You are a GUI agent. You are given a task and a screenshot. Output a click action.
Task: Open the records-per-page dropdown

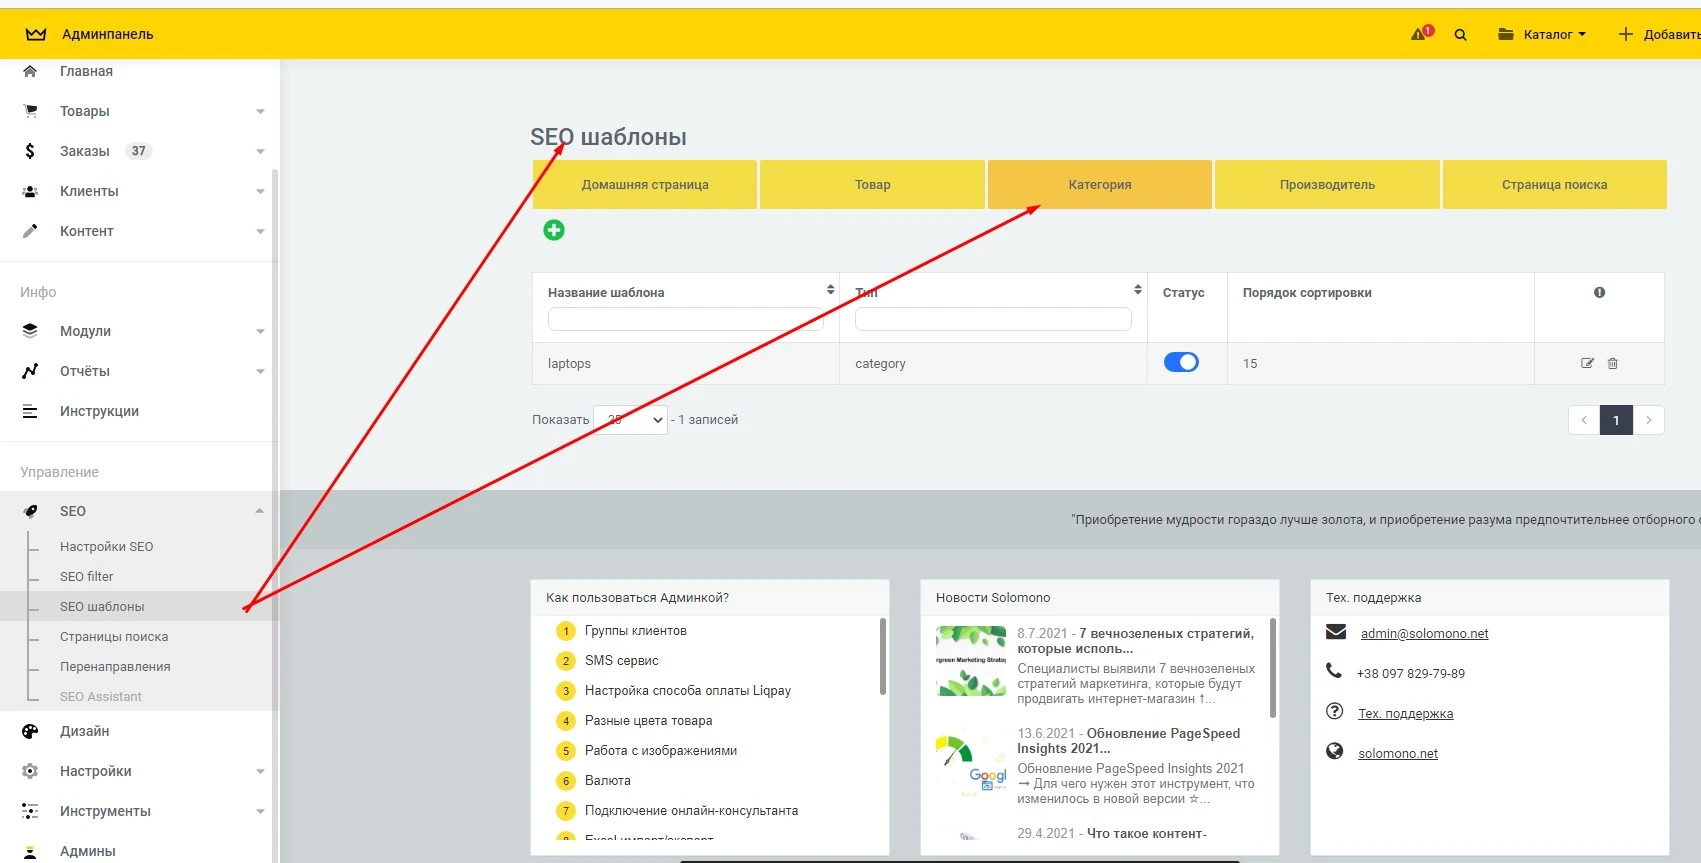click(x=630, y=420)
